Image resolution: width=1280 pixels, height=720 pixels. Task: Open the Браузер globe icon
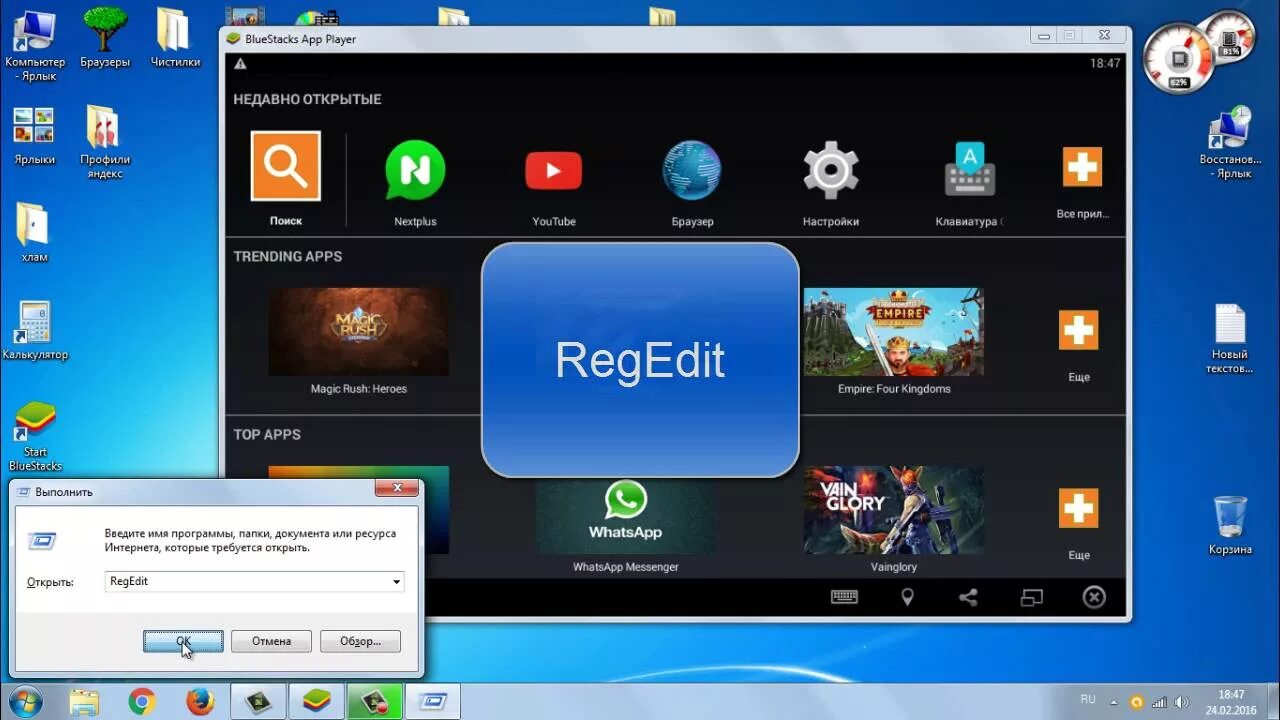pyautogui.click(x=692, y=170)
